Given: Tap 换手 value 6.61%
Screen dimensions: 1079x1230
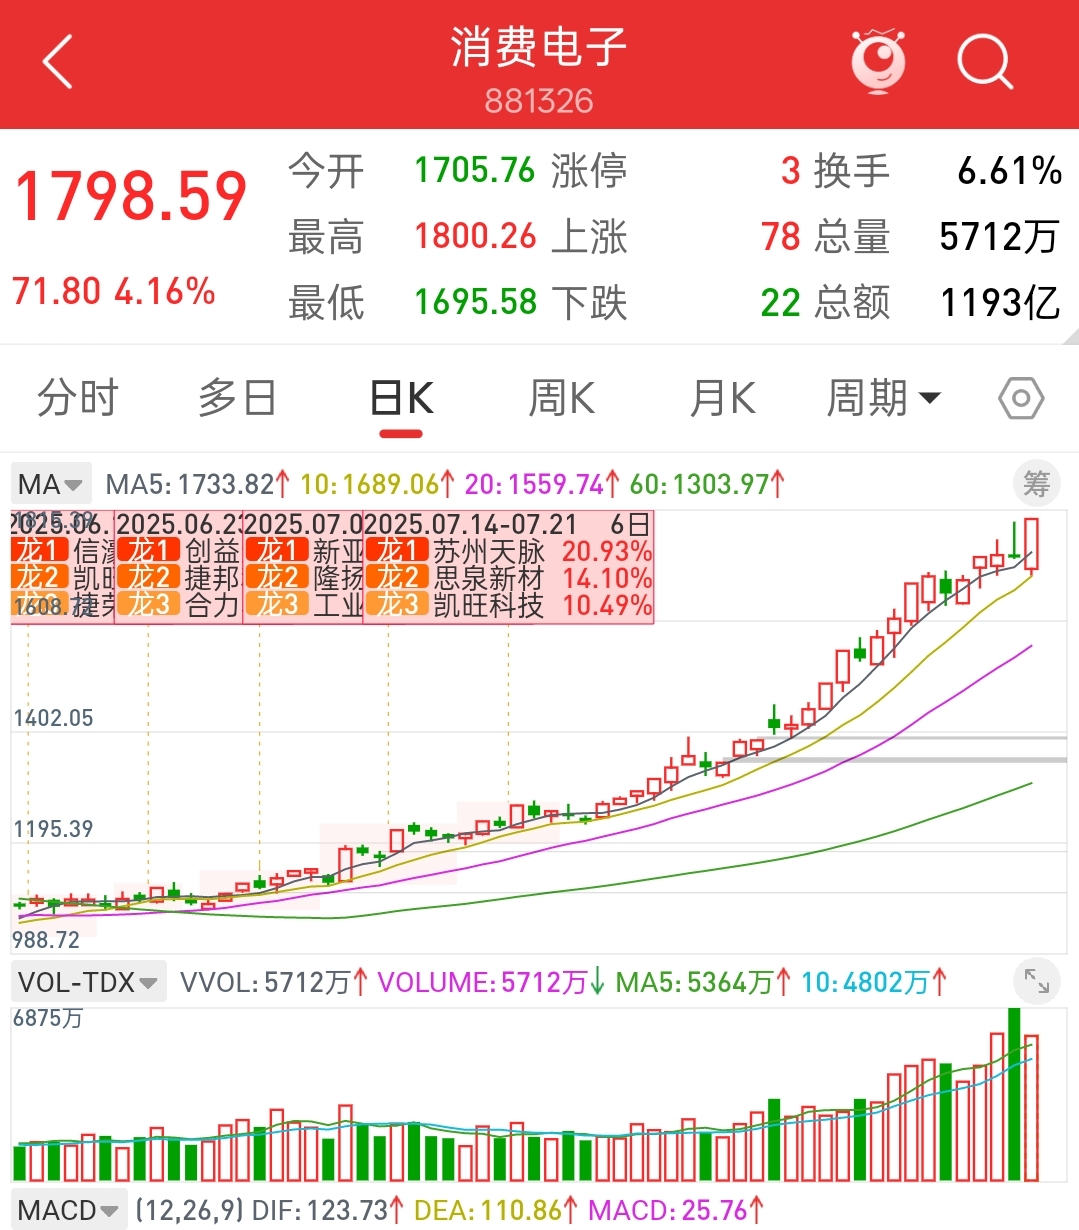Looking at the screenshot, I should pos(1010,171).
